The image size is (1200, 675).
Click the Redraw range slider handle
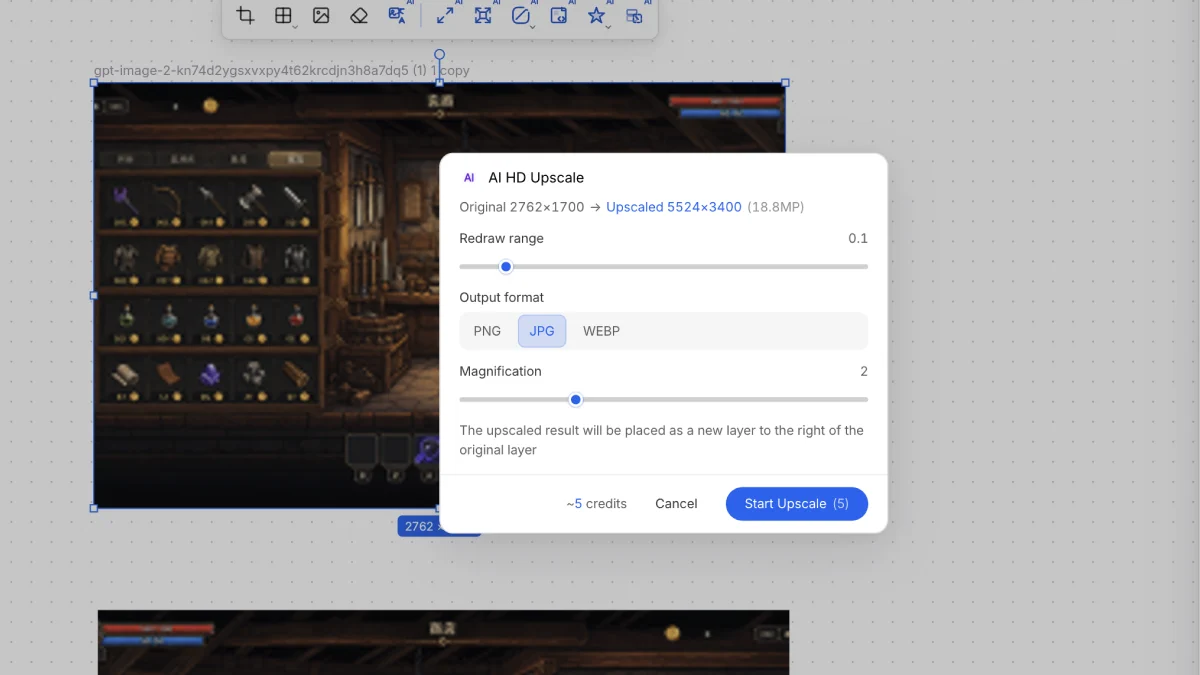click(506, 266)
